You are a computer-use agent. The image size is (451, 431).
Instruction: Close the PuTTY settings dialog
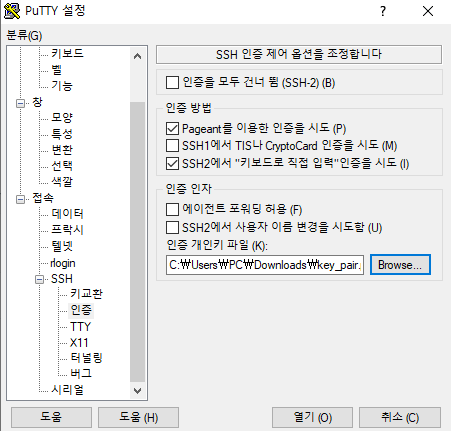click(428, 11)
